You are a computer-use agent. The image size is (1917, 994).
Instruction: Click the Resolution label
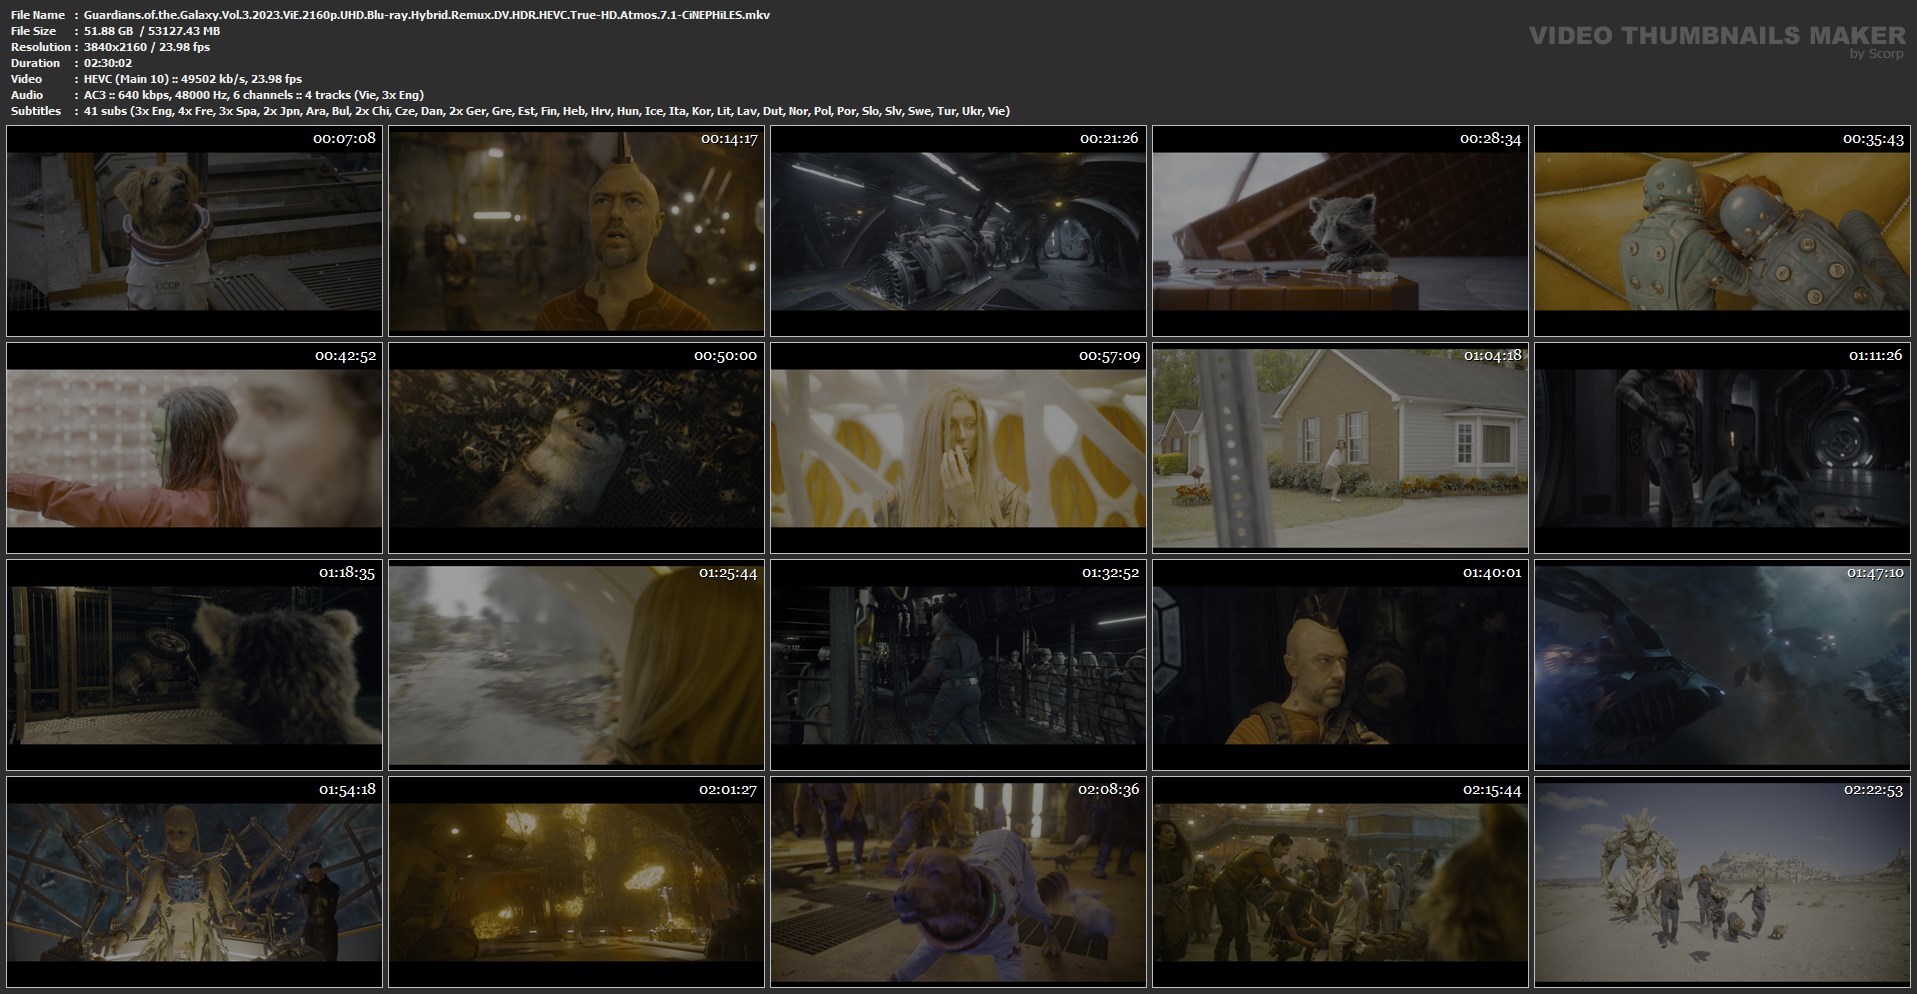41,47
